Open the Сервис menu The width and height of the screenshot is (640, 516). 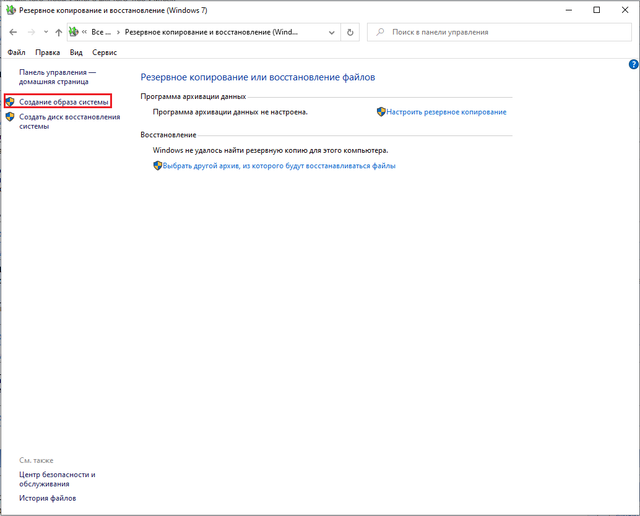click(x=104, y=52)
